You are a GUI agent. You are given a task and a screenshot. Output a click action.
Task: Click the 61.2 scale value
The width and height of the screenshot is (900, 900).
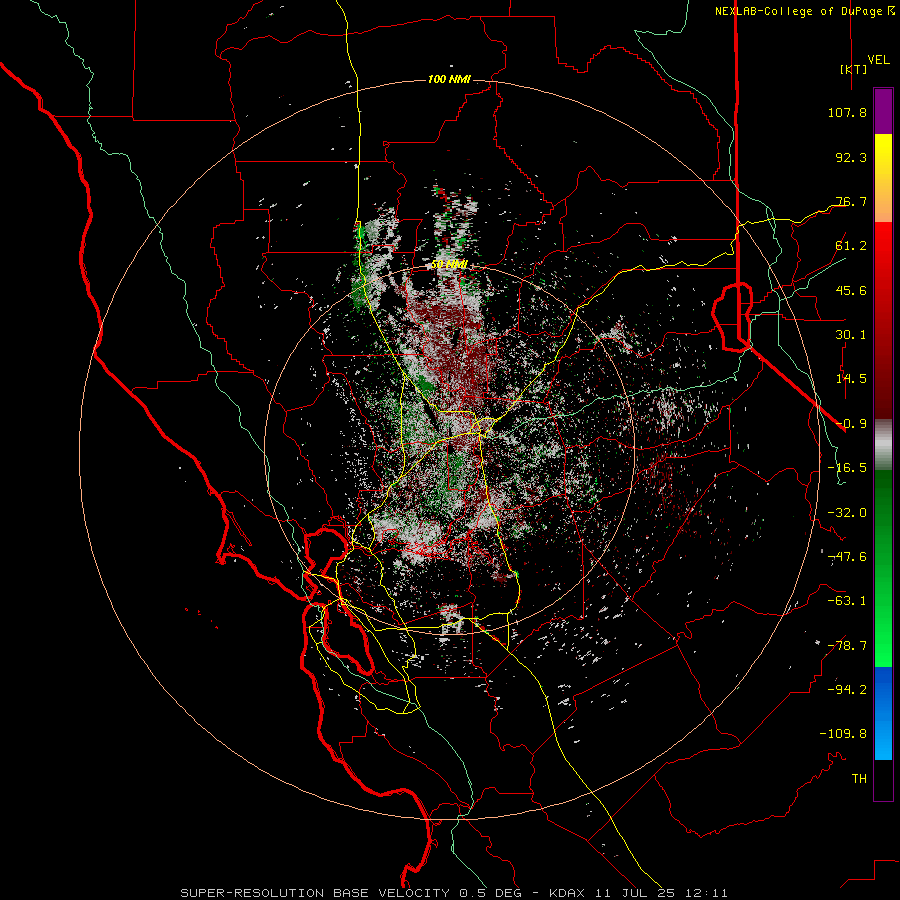tap(851, 246)
